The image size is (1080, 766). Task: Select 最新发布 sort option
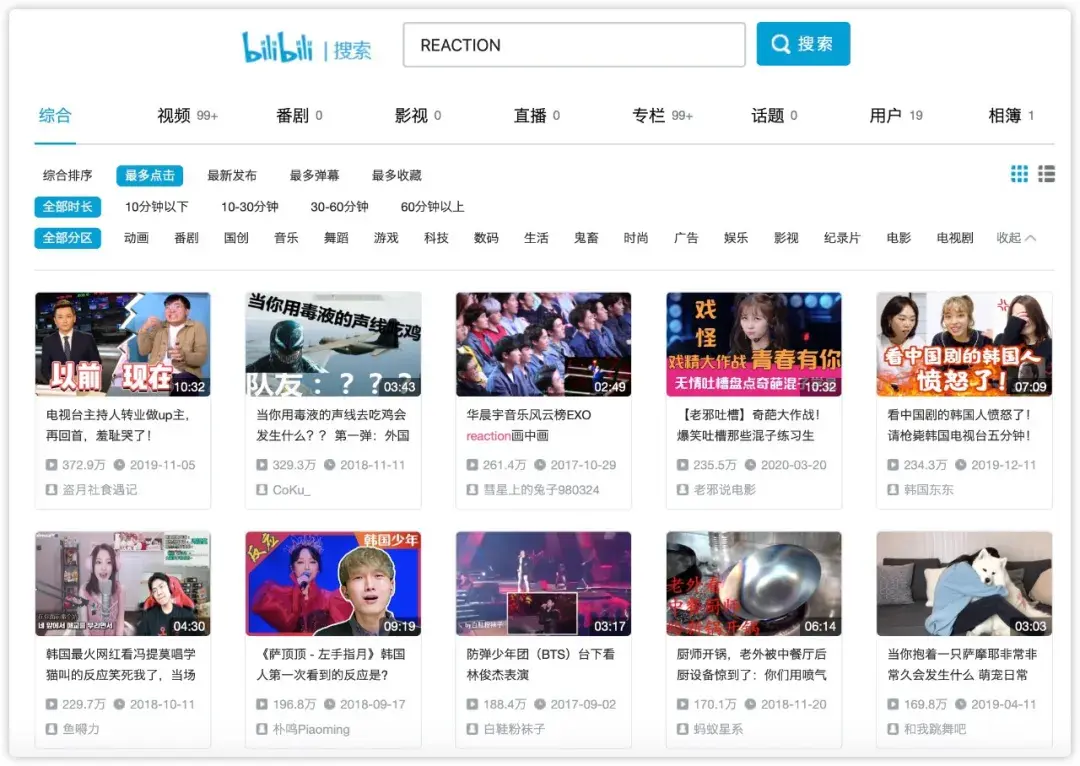[x=232, y=176]
